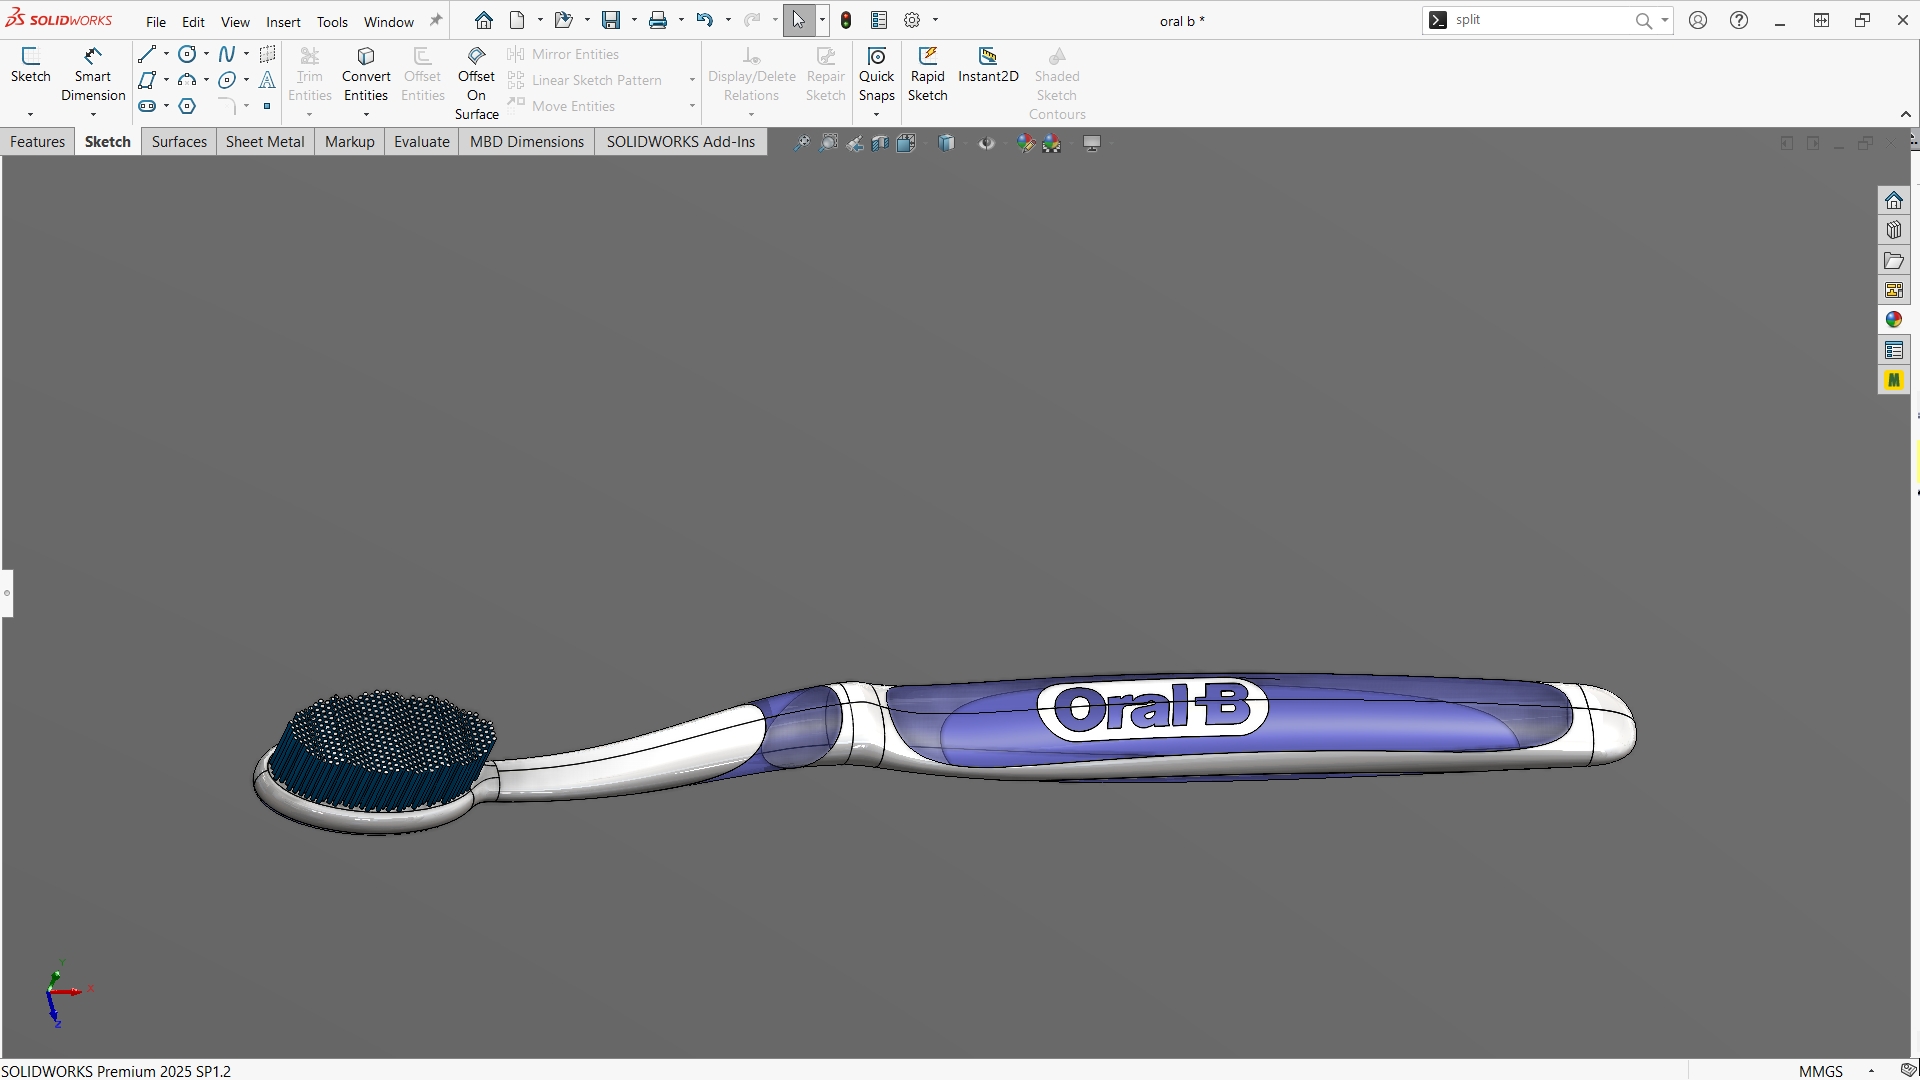Expand the left FeatureManager panel handle
Screen dimensions: 1920x1080
7,593
